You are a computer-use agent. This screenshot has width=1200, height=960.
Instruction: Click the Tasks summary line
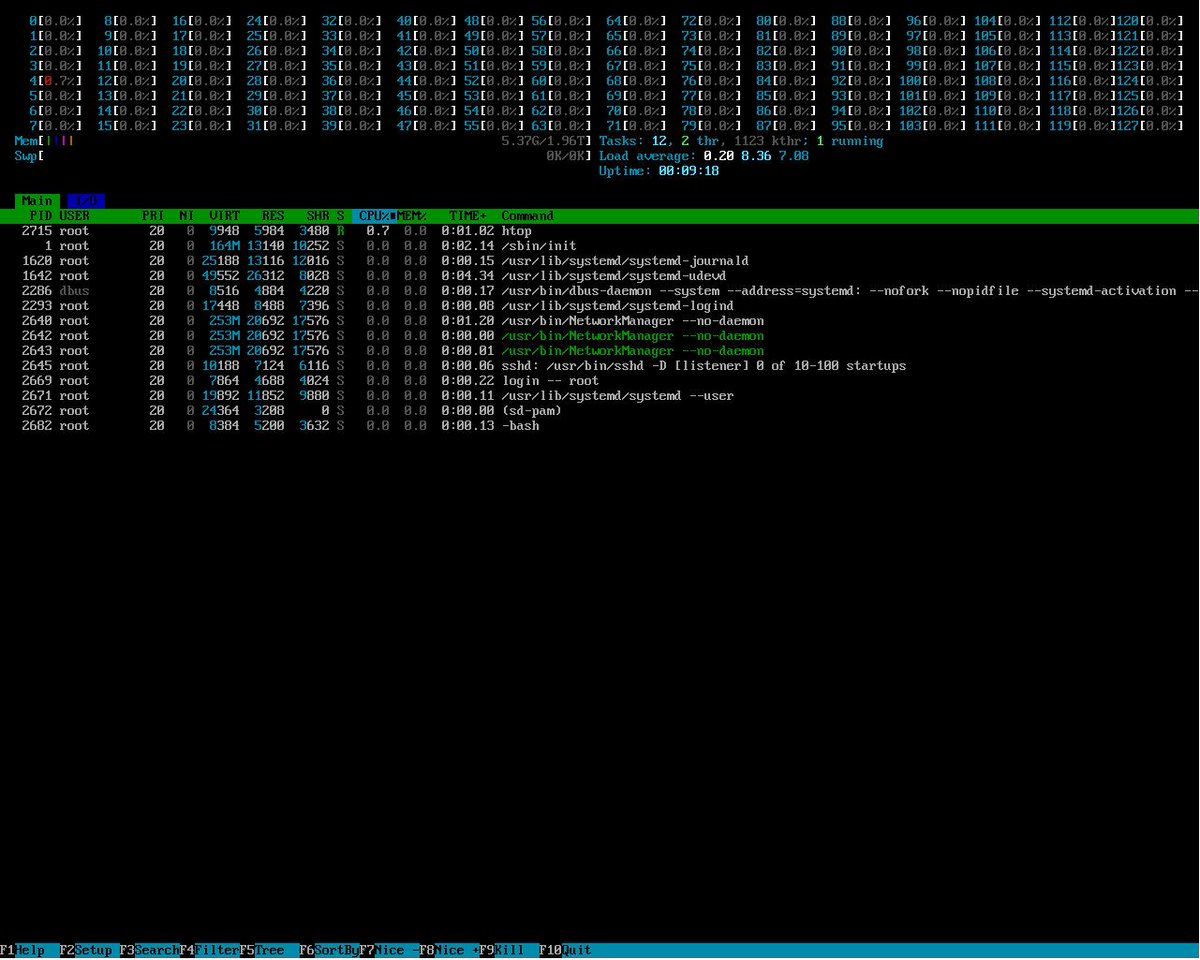(741, 141)
